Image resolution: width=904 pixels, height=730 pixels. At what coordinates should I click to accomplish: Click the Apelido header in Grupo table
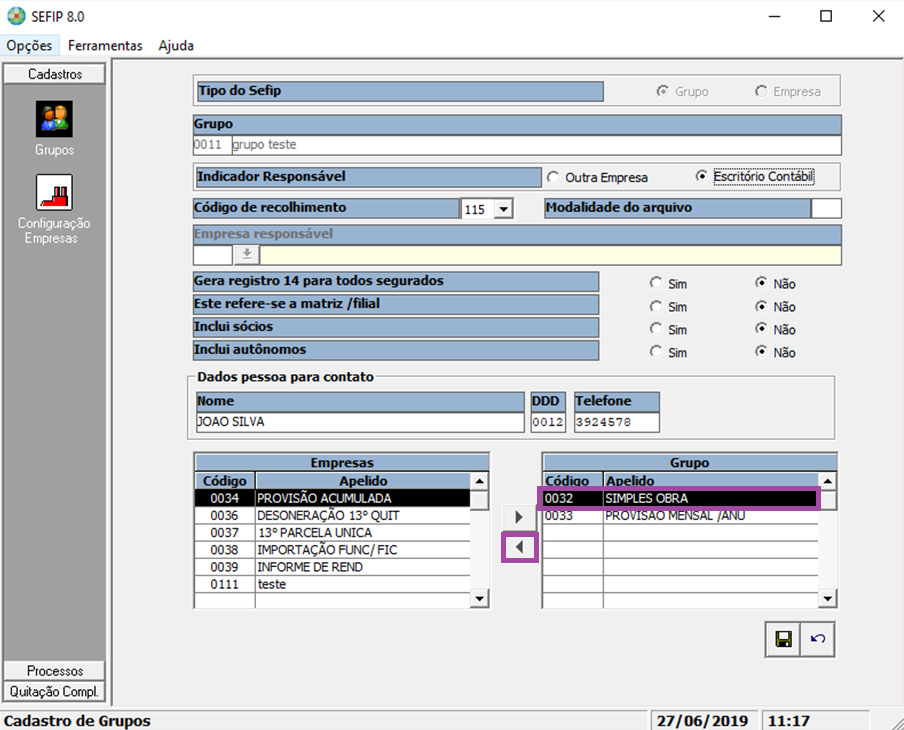point(710,481)
